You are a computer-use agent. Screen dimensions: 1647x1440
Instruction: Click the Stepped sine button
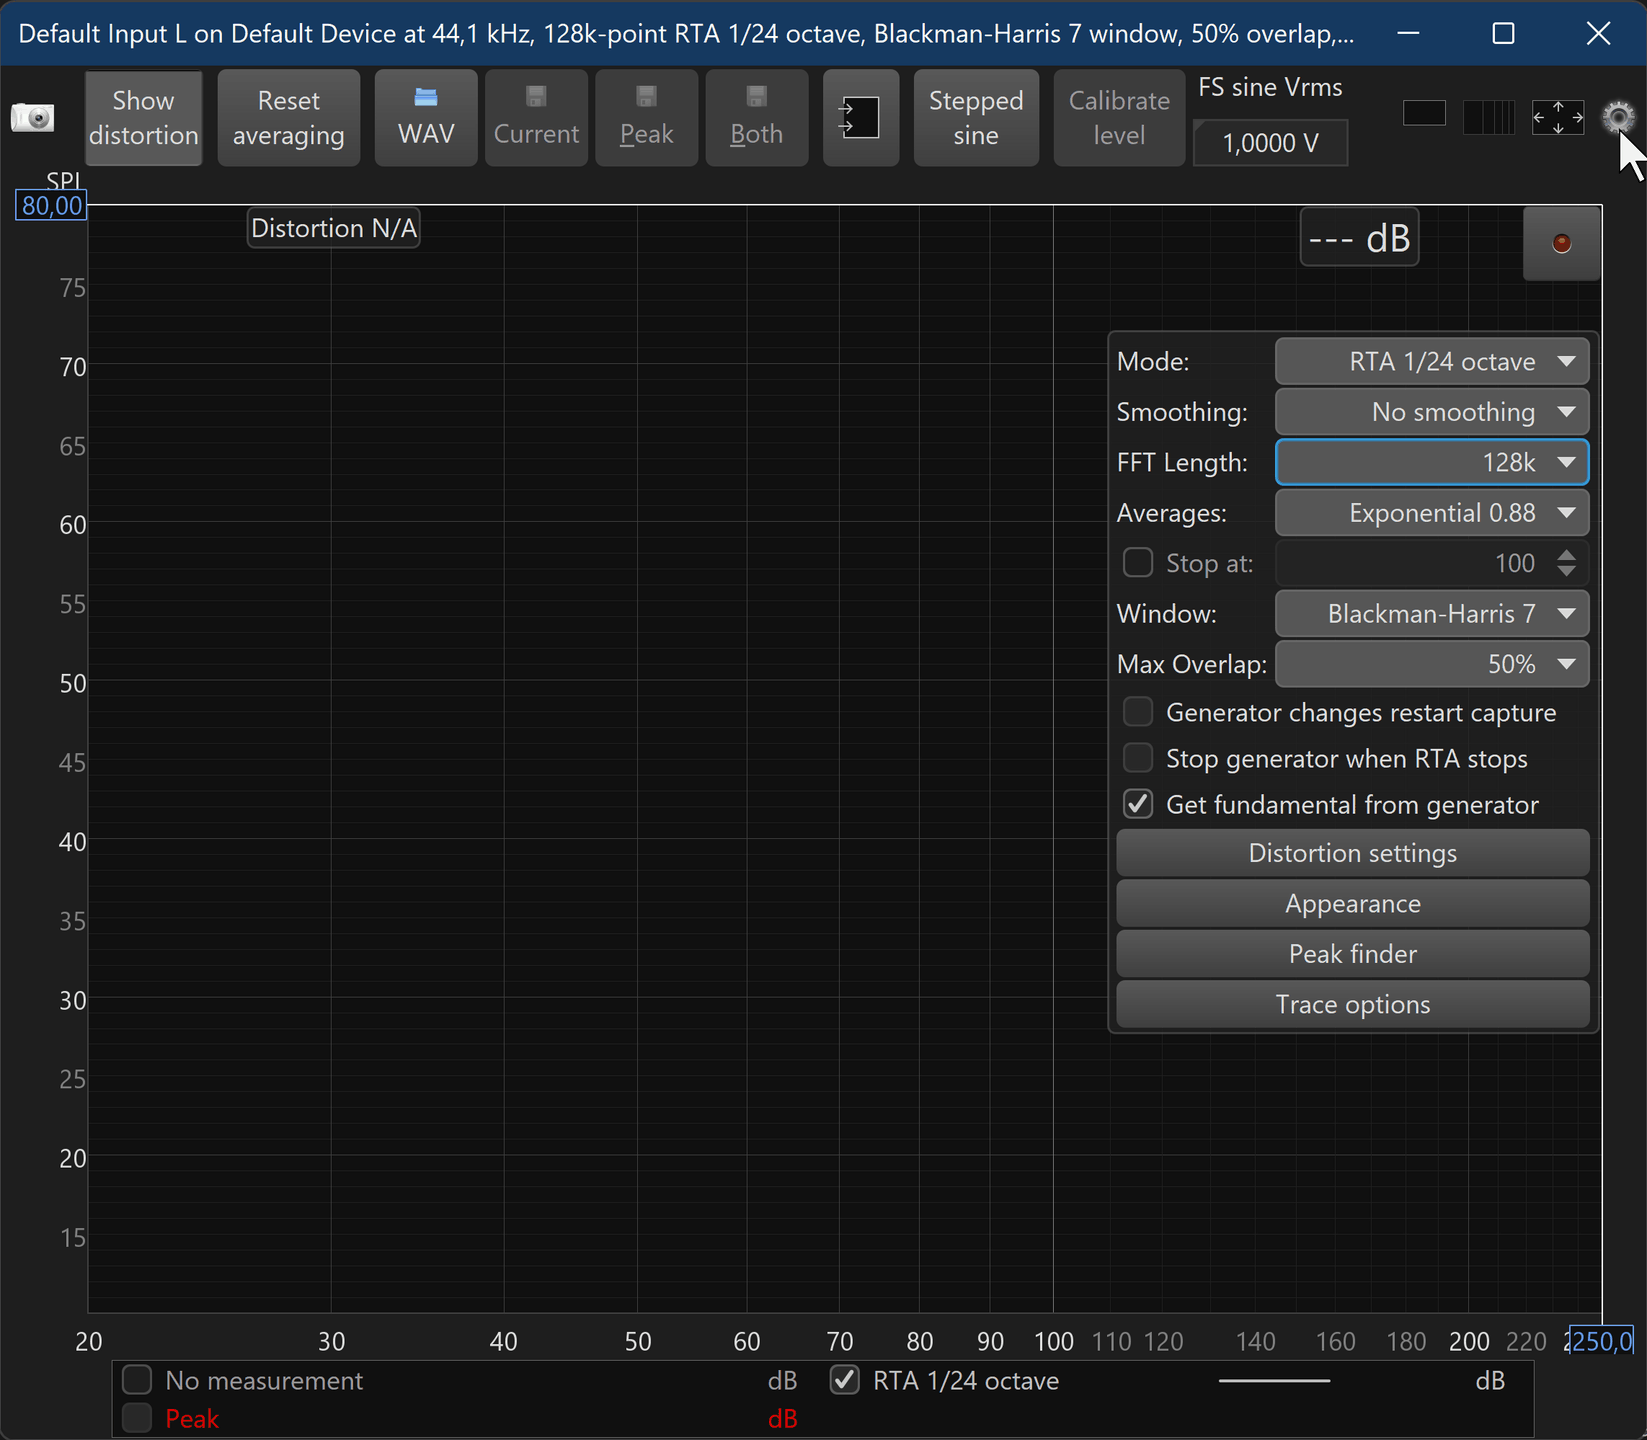point(975,118)
